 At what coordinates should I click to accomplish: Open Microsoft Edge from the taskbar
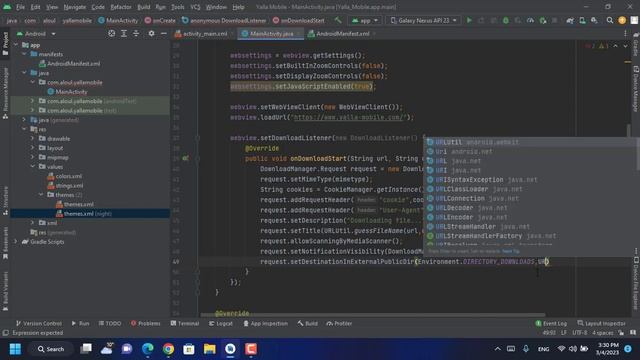tap(147, 349)
